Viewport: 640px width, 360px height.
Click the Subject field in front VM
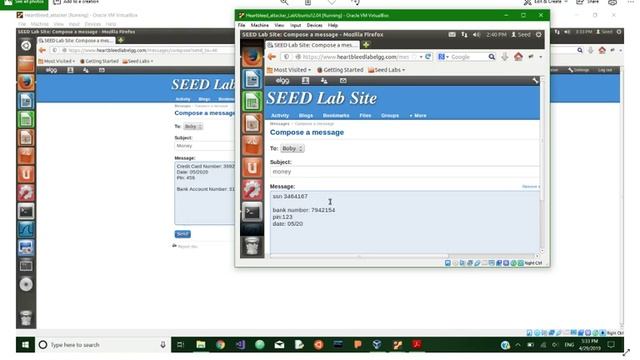(404, 172)
